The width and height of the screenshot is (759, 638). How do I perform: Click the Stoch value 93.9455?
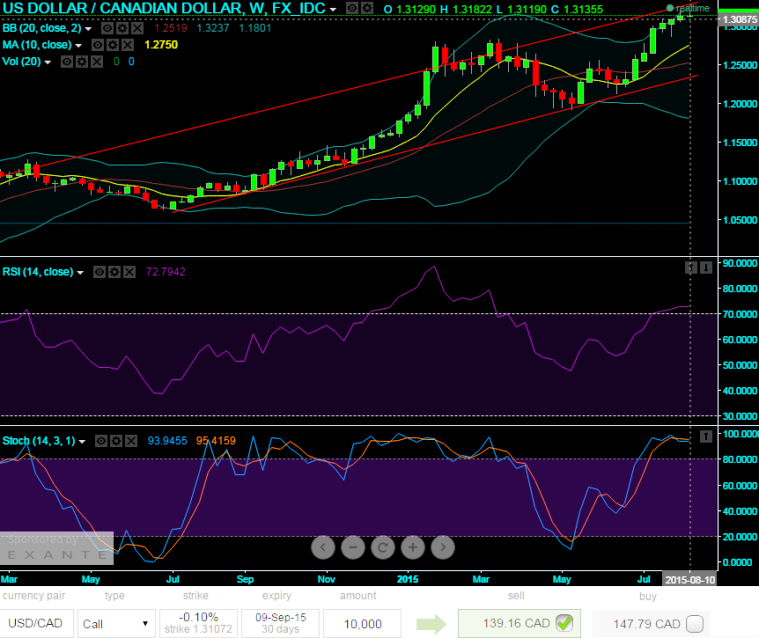coord(167,441)
